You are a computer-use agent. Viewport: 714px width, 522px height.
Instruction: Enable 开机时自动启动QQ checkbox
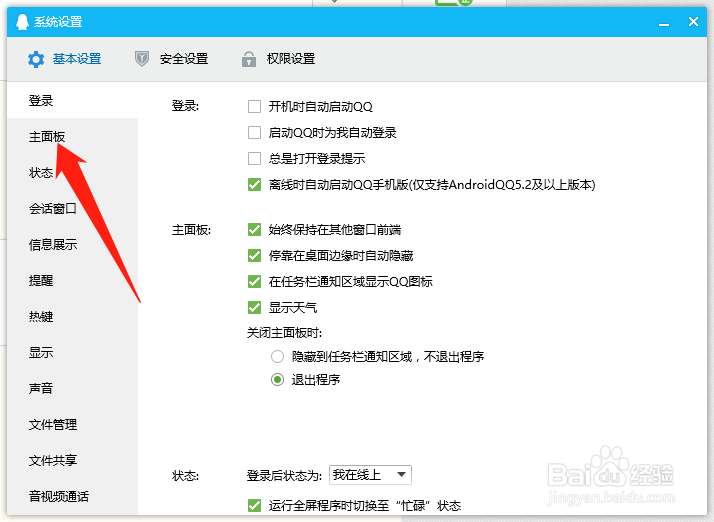coord(255,107)
